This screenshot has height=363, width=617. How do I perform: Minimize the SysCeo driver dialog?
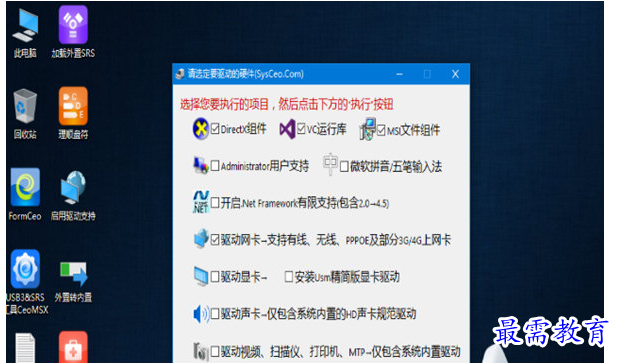tap(399, 74)
